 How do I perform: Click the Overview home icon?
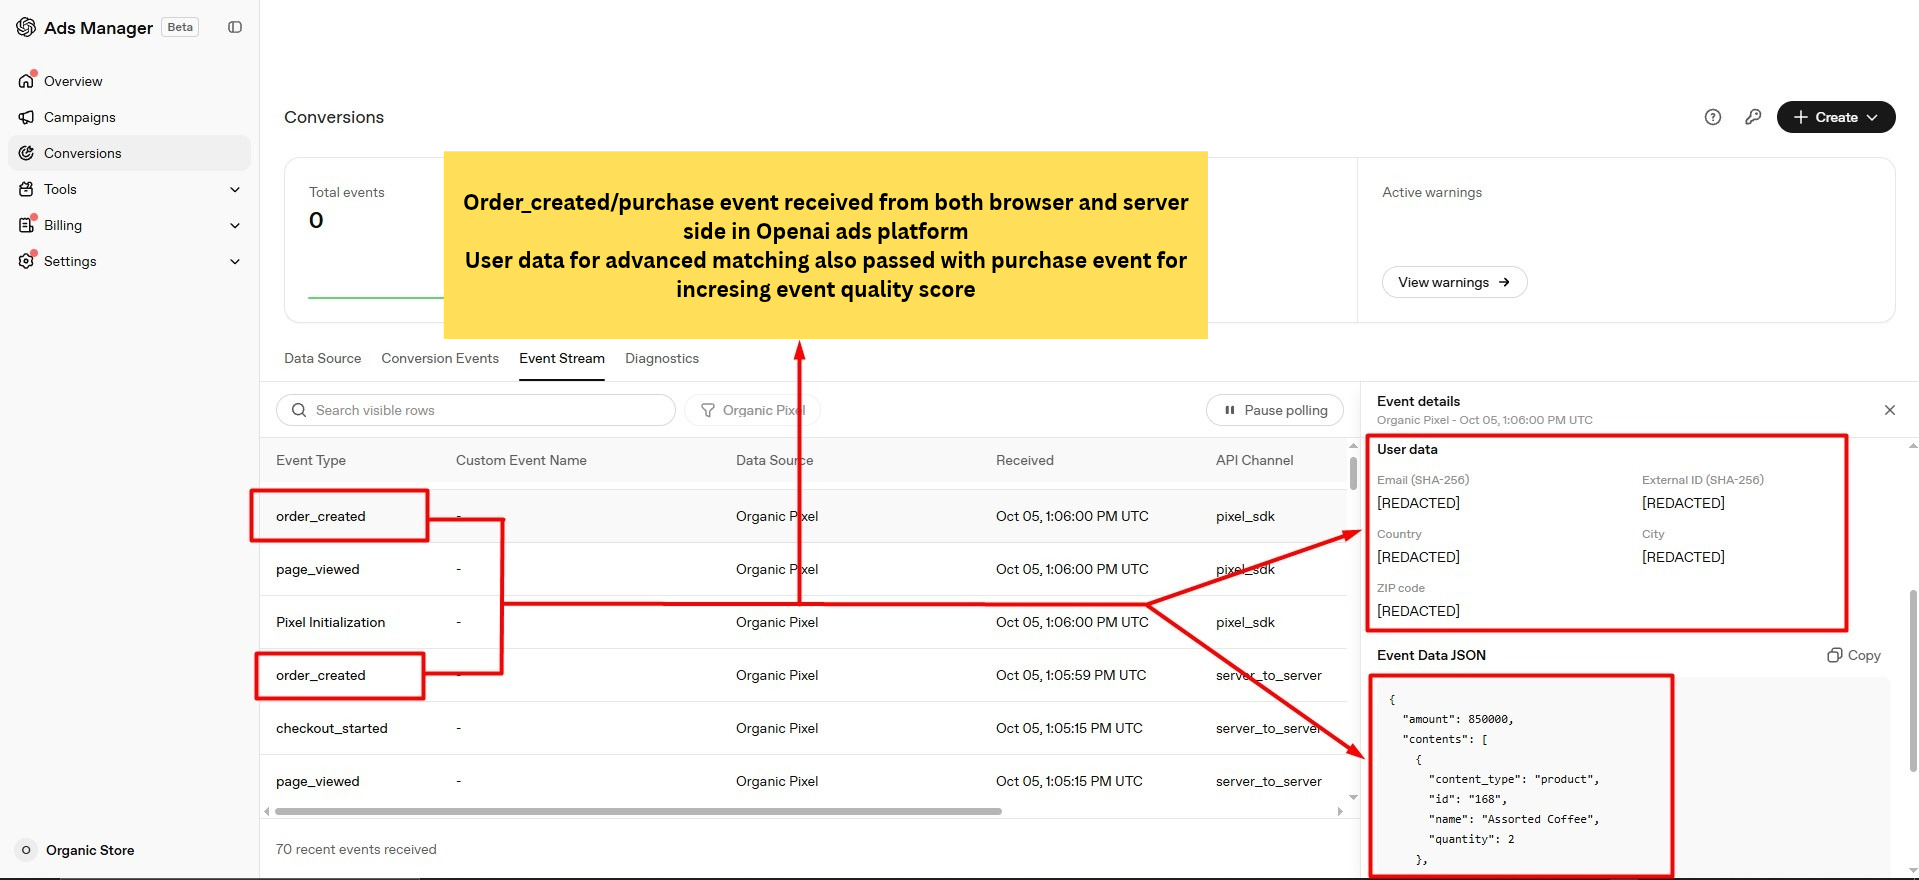26,81
